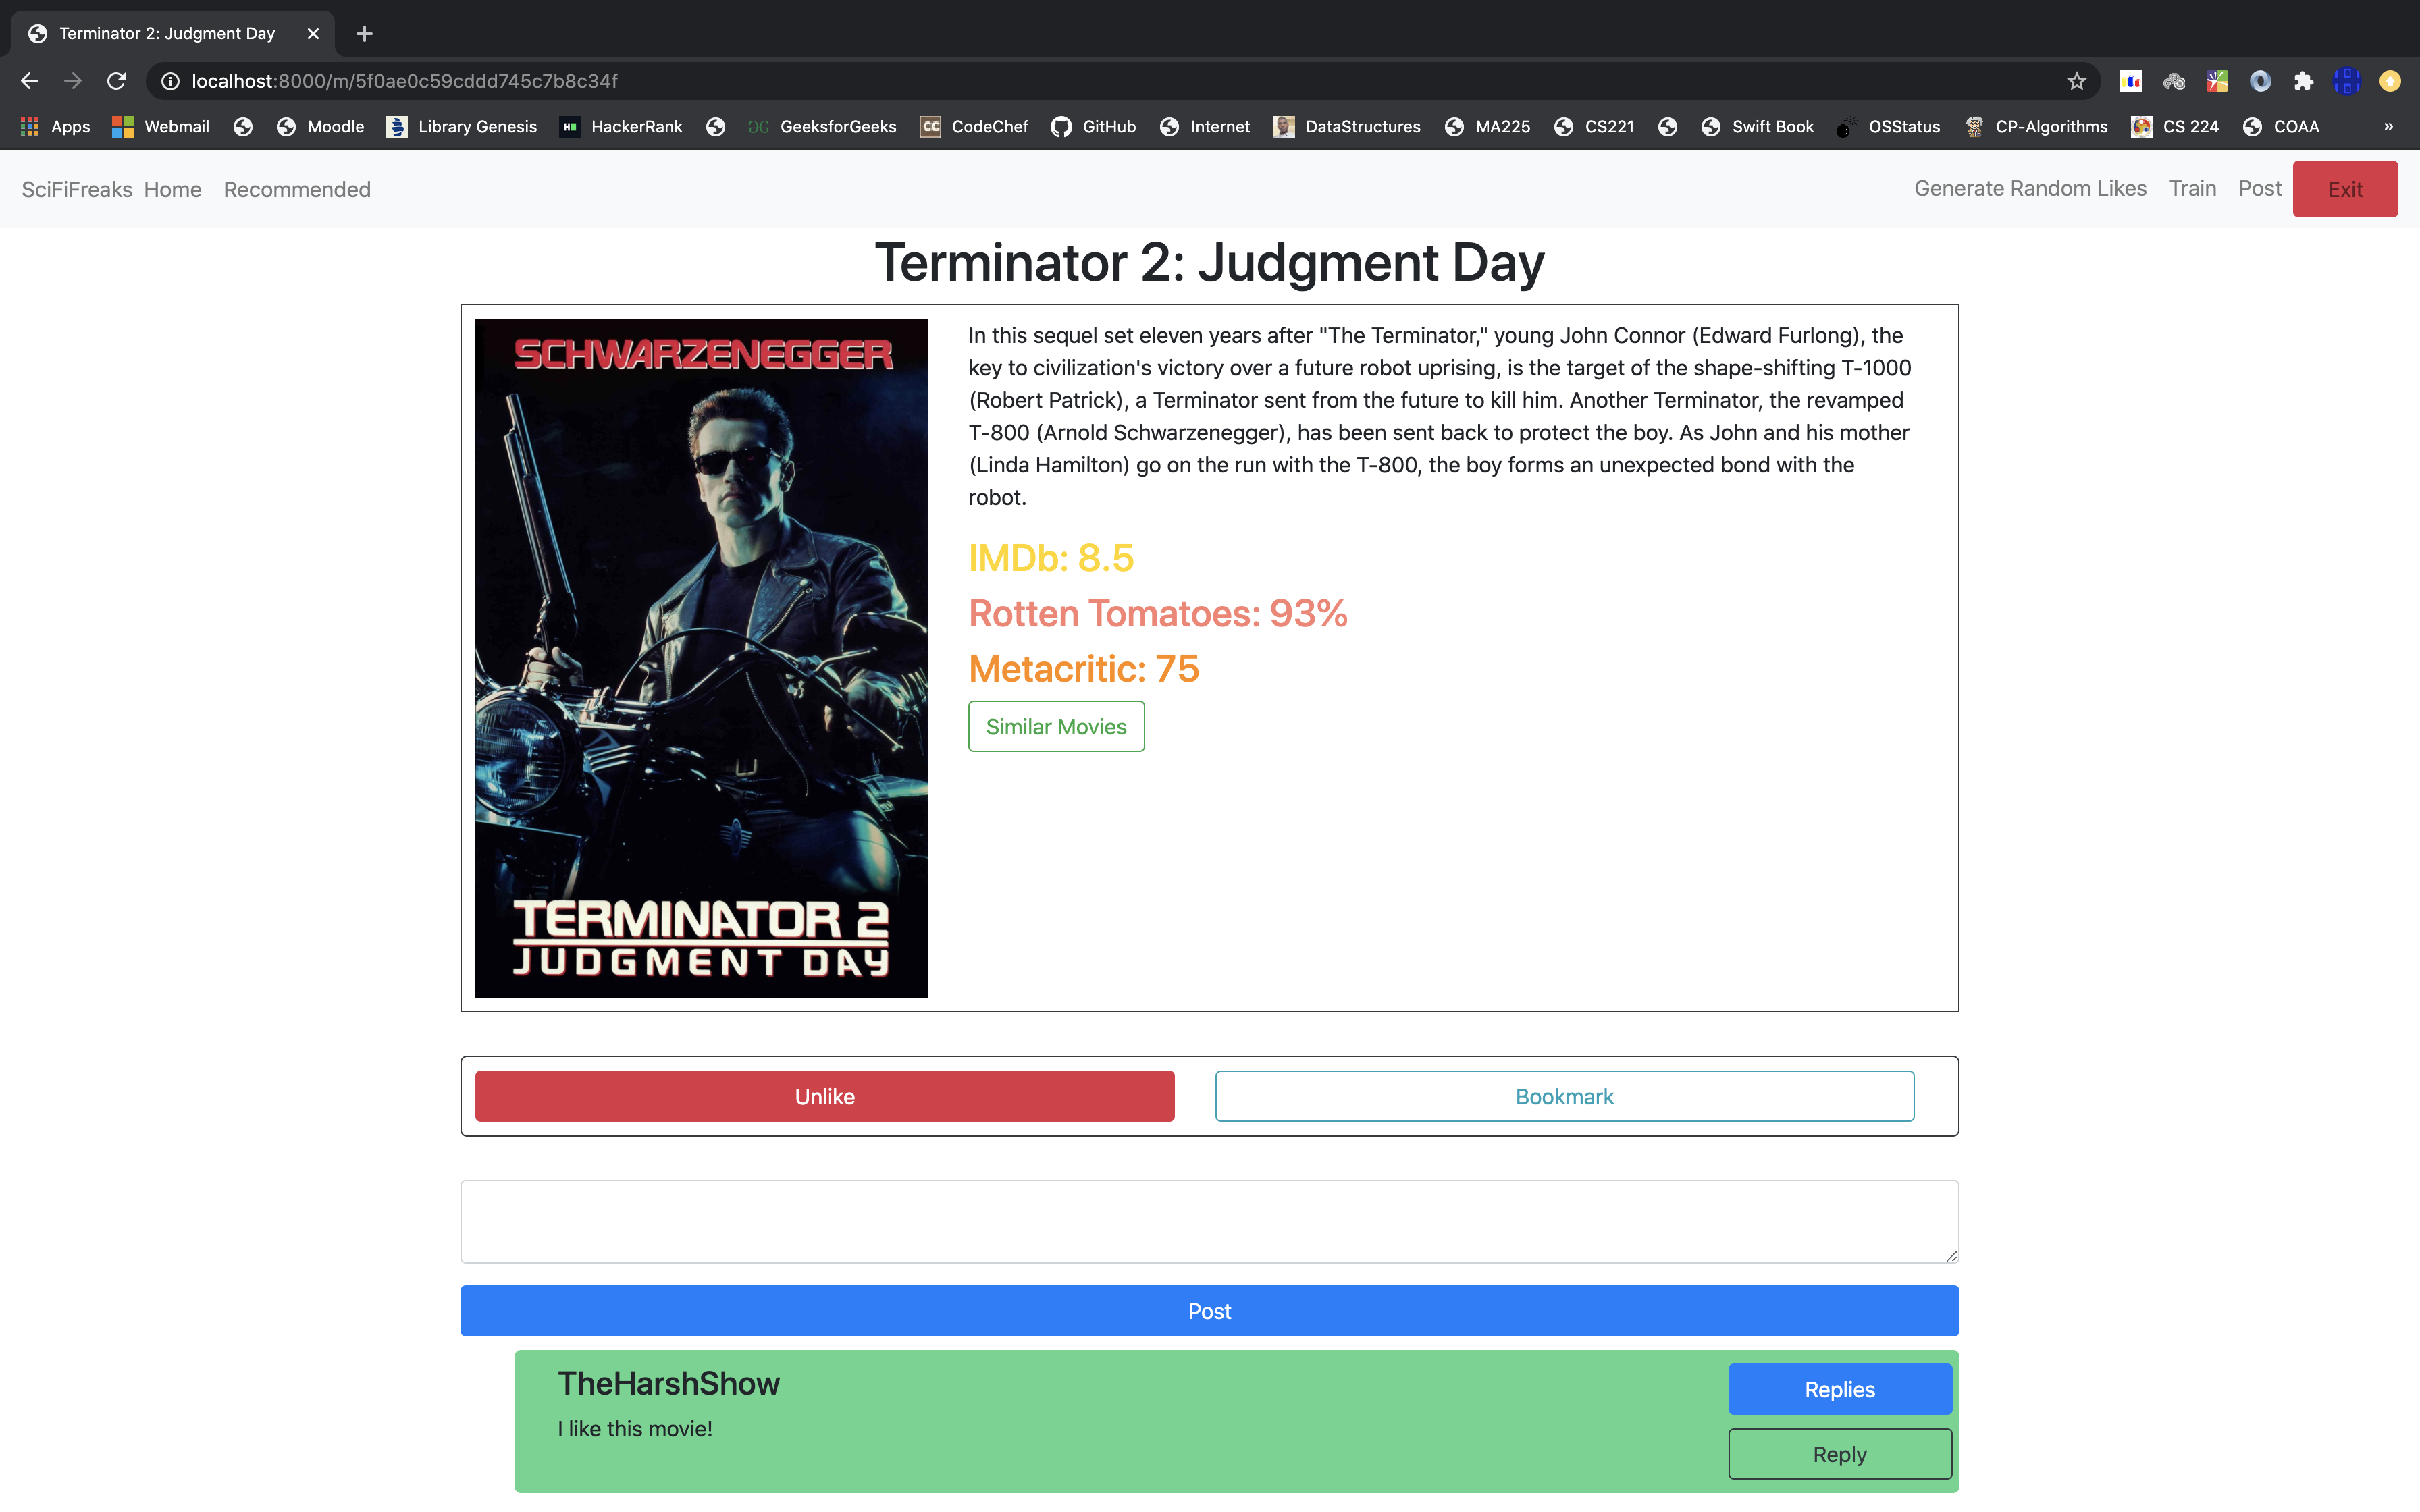The height and width of the screenshot is (1512, 2420).
Task: Click the Train nav link
Action: click(2192, 188)
